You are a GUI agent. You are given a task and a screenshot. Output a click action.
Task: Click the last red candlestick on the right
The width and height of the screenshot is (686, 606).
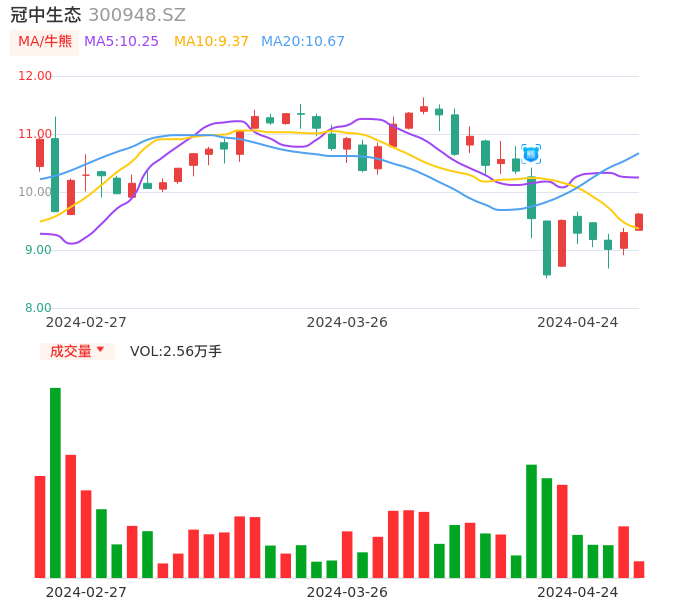pyautogui.click(x=639, y=222)
